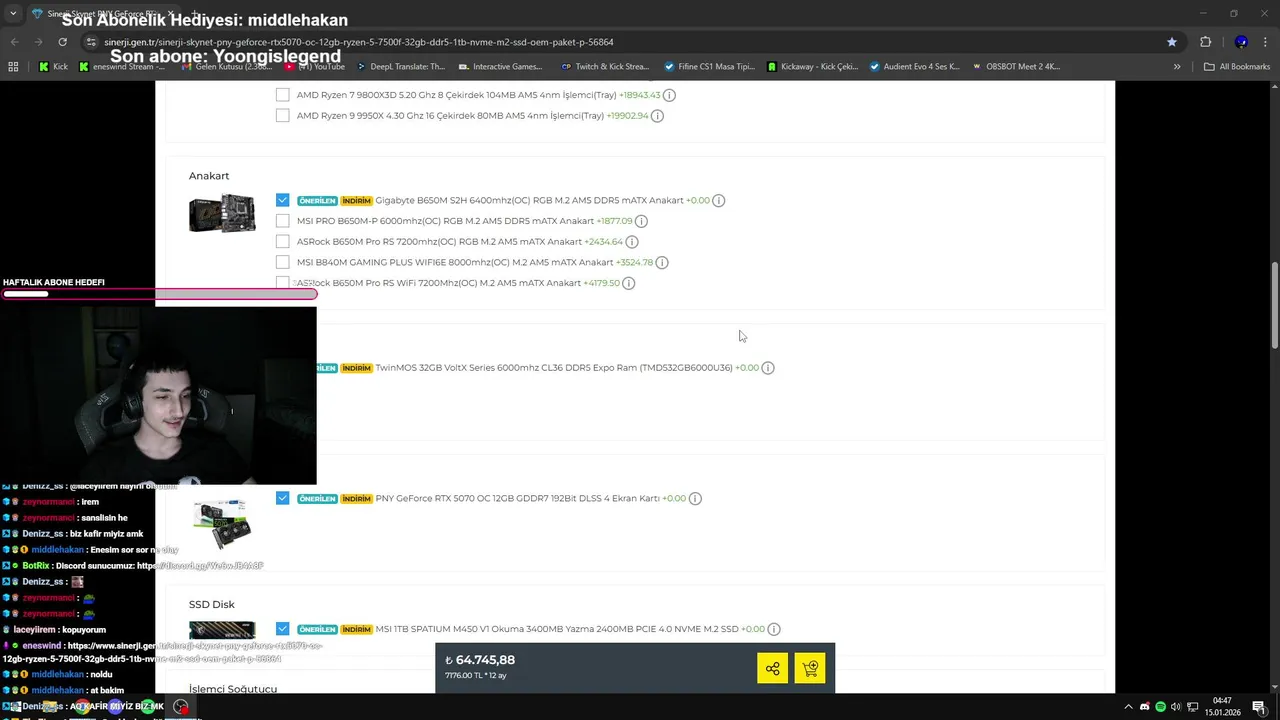Viewport: 1280px width, 720px height.
Task: Open info icon for Ryzen 9 9950X
Action: click(657, 116)
